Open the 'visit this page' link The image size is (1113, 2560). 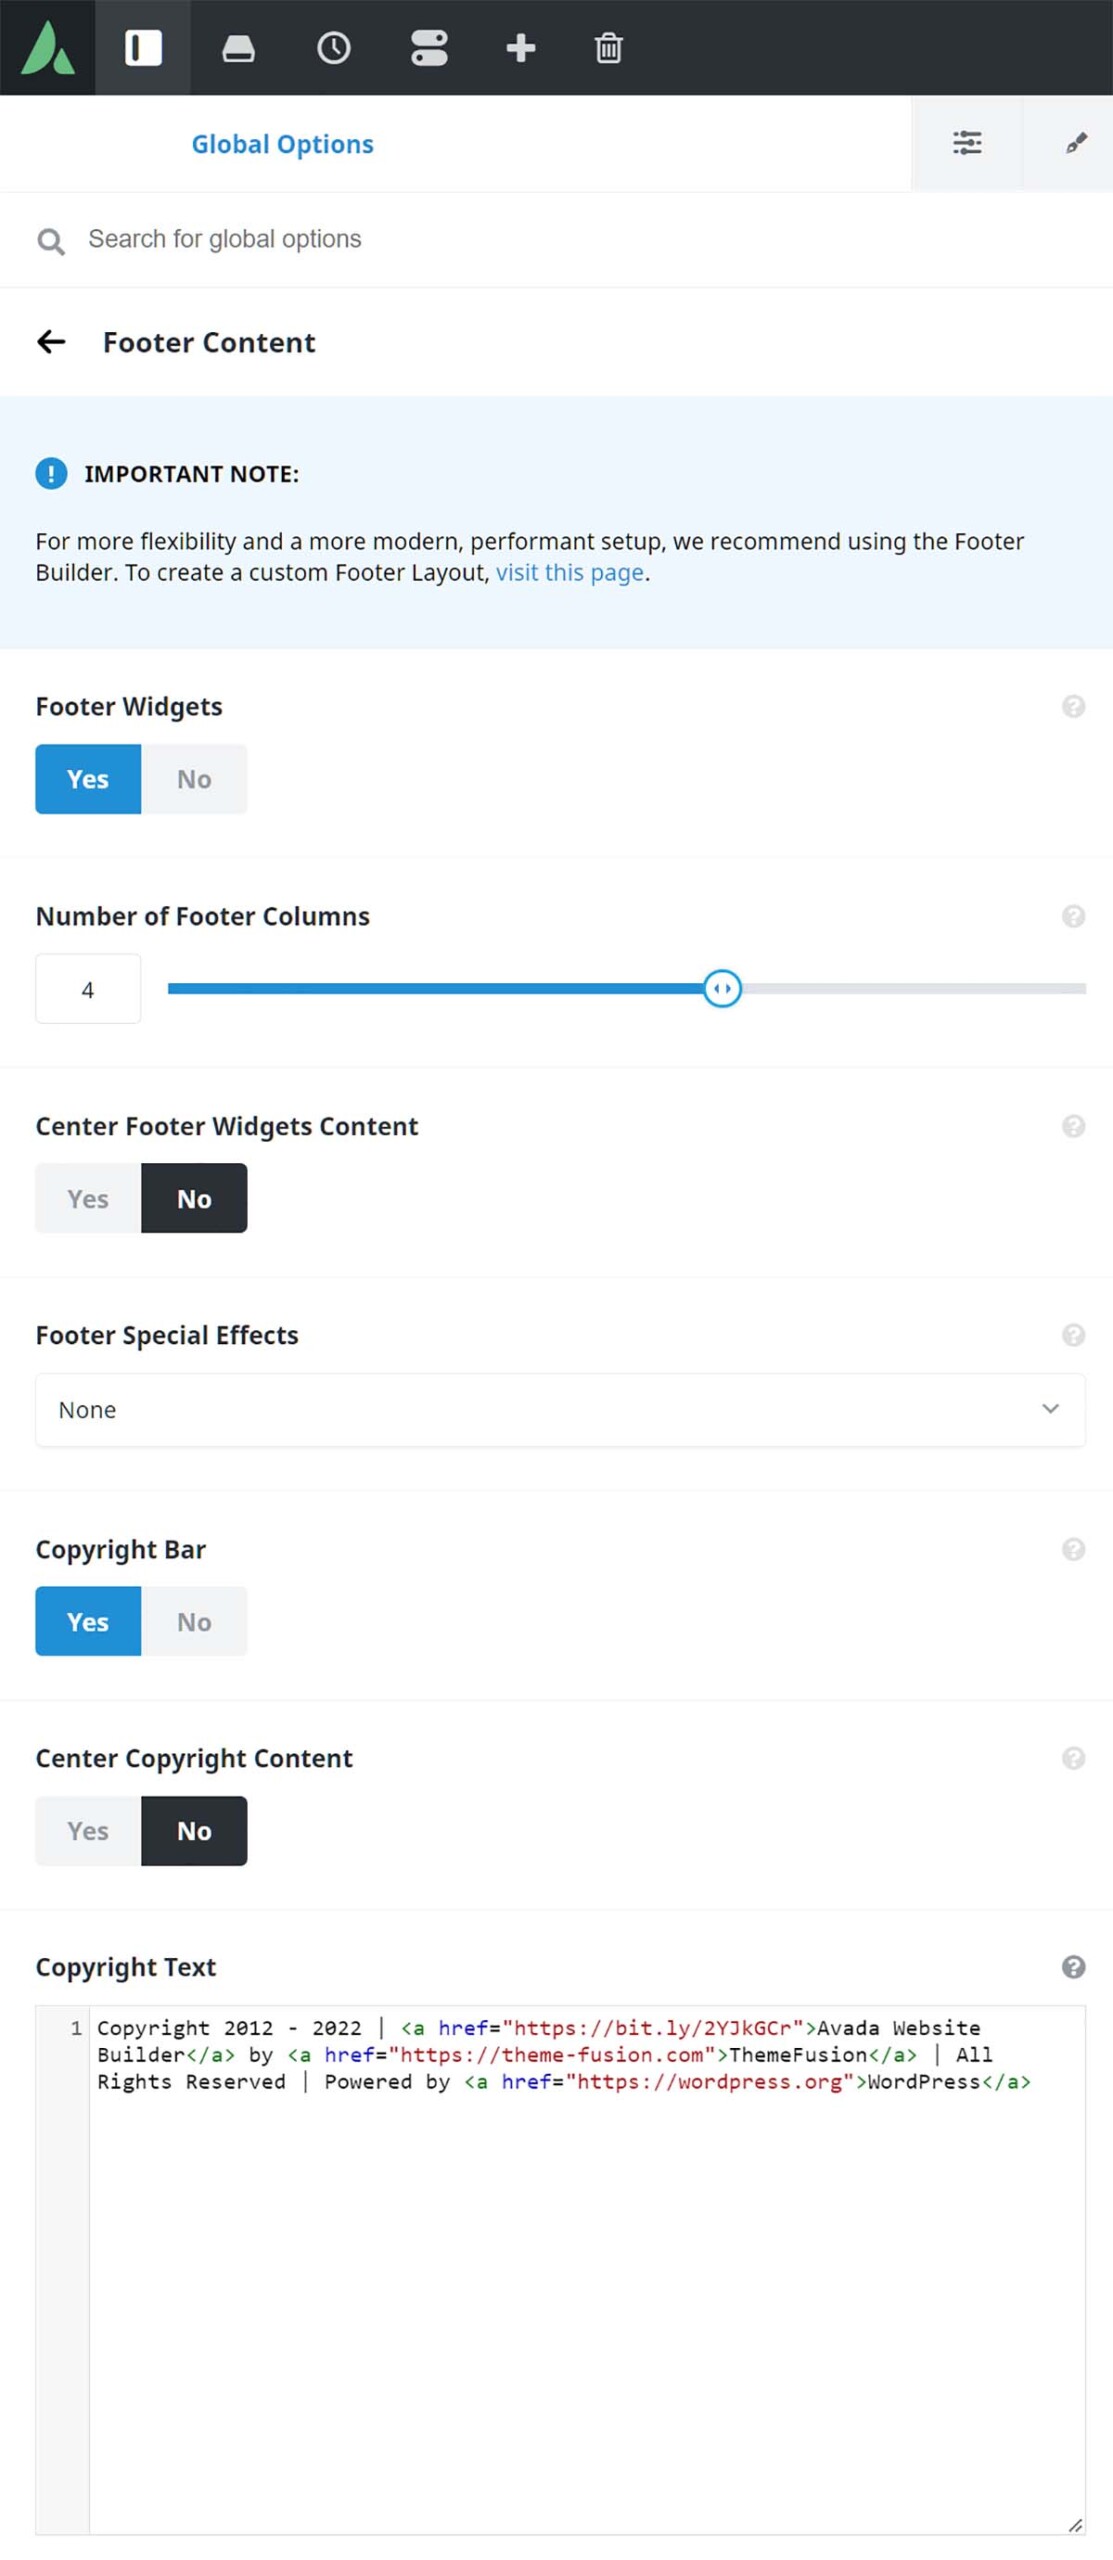pos(570,572)
